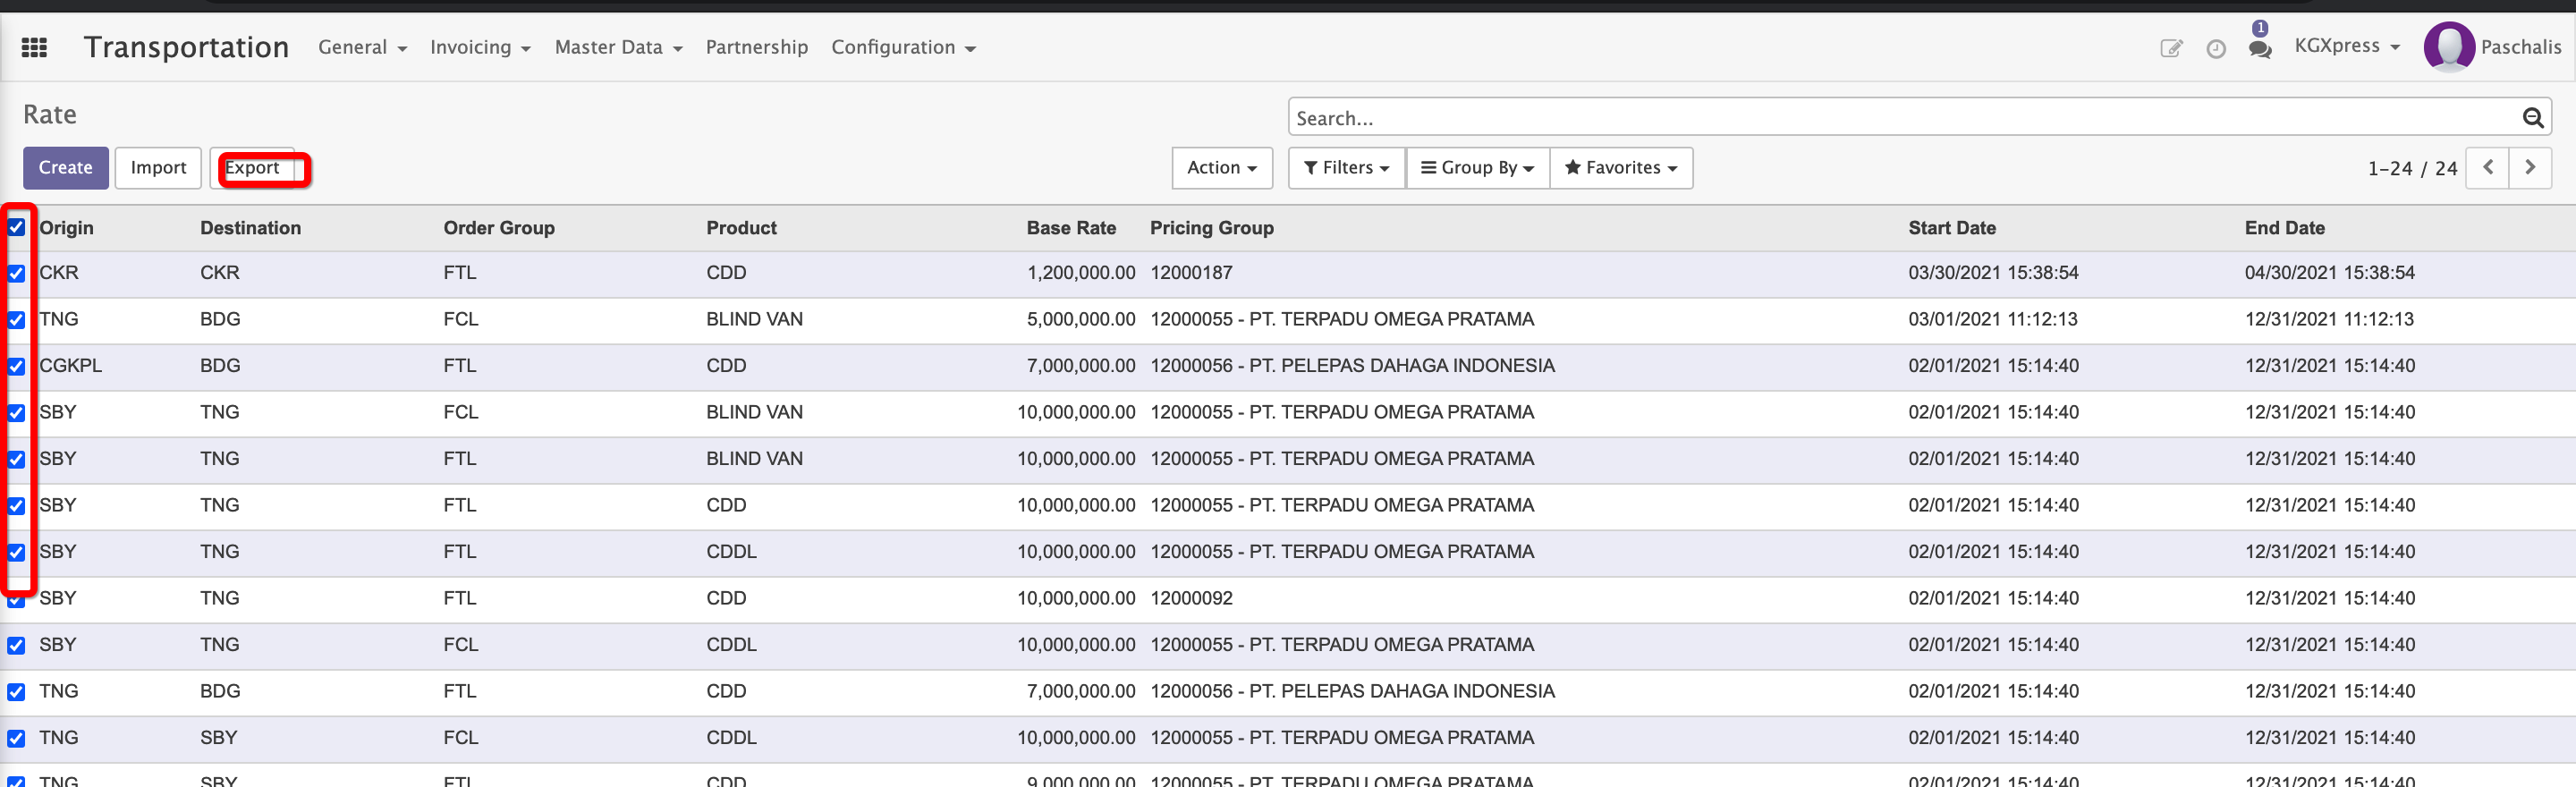The height and width of the screenshot is (787, 2576).
Task: Open the Partnership menu item
Action: click(756, 47)
